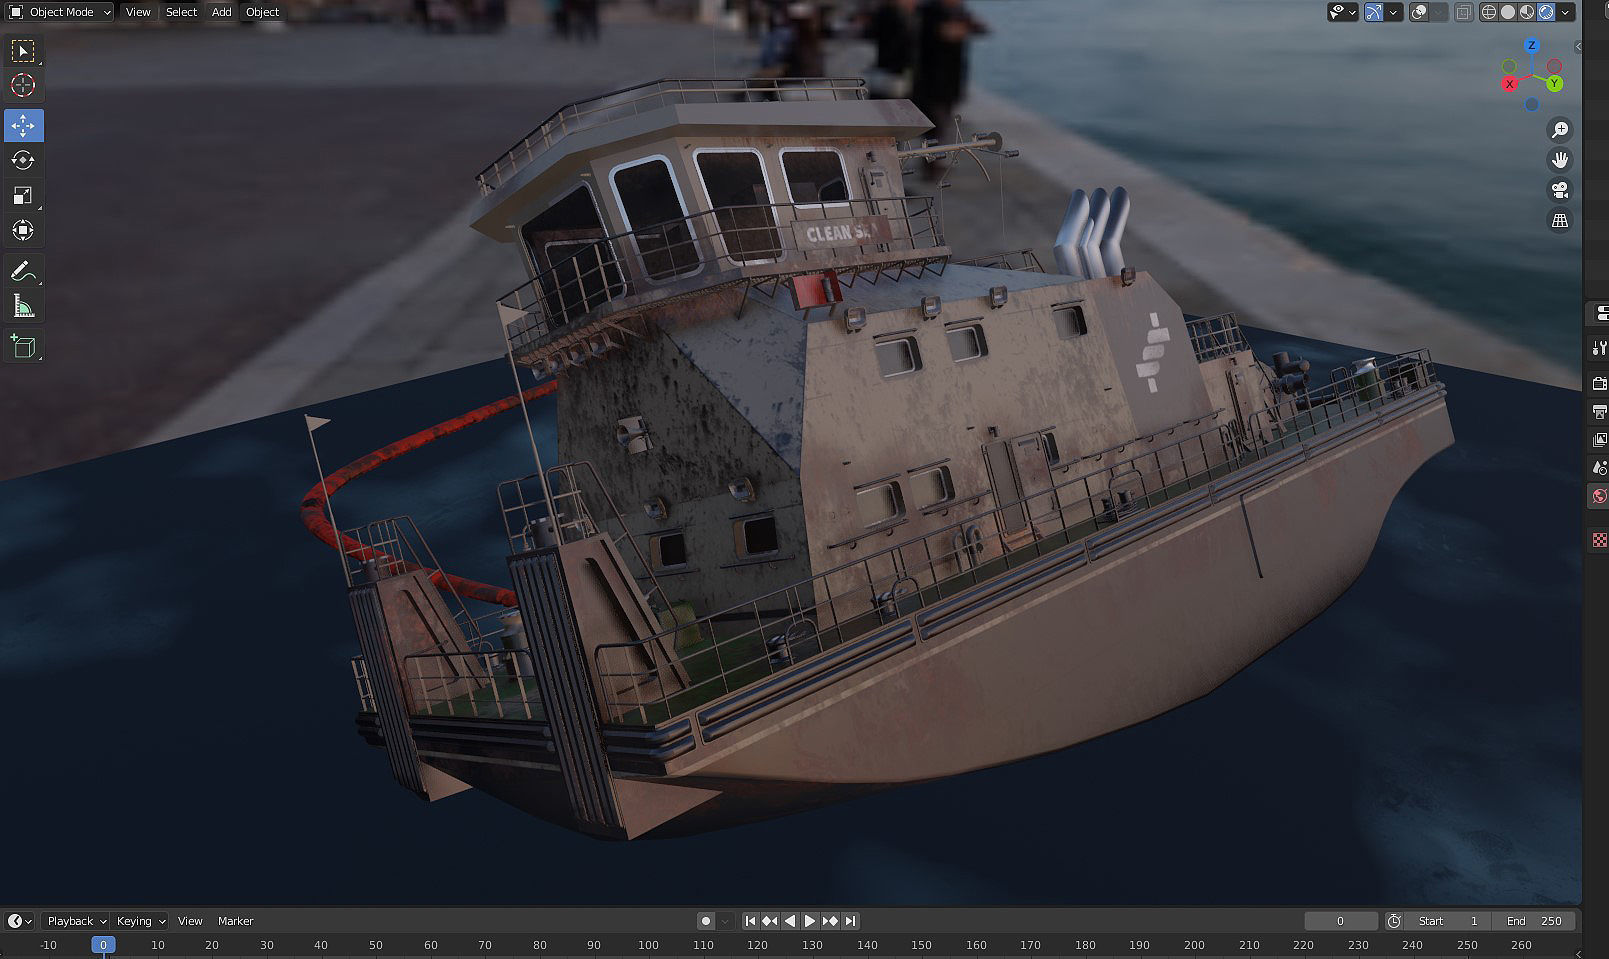Select the Add Cube tool

click(x=23, y=346)
